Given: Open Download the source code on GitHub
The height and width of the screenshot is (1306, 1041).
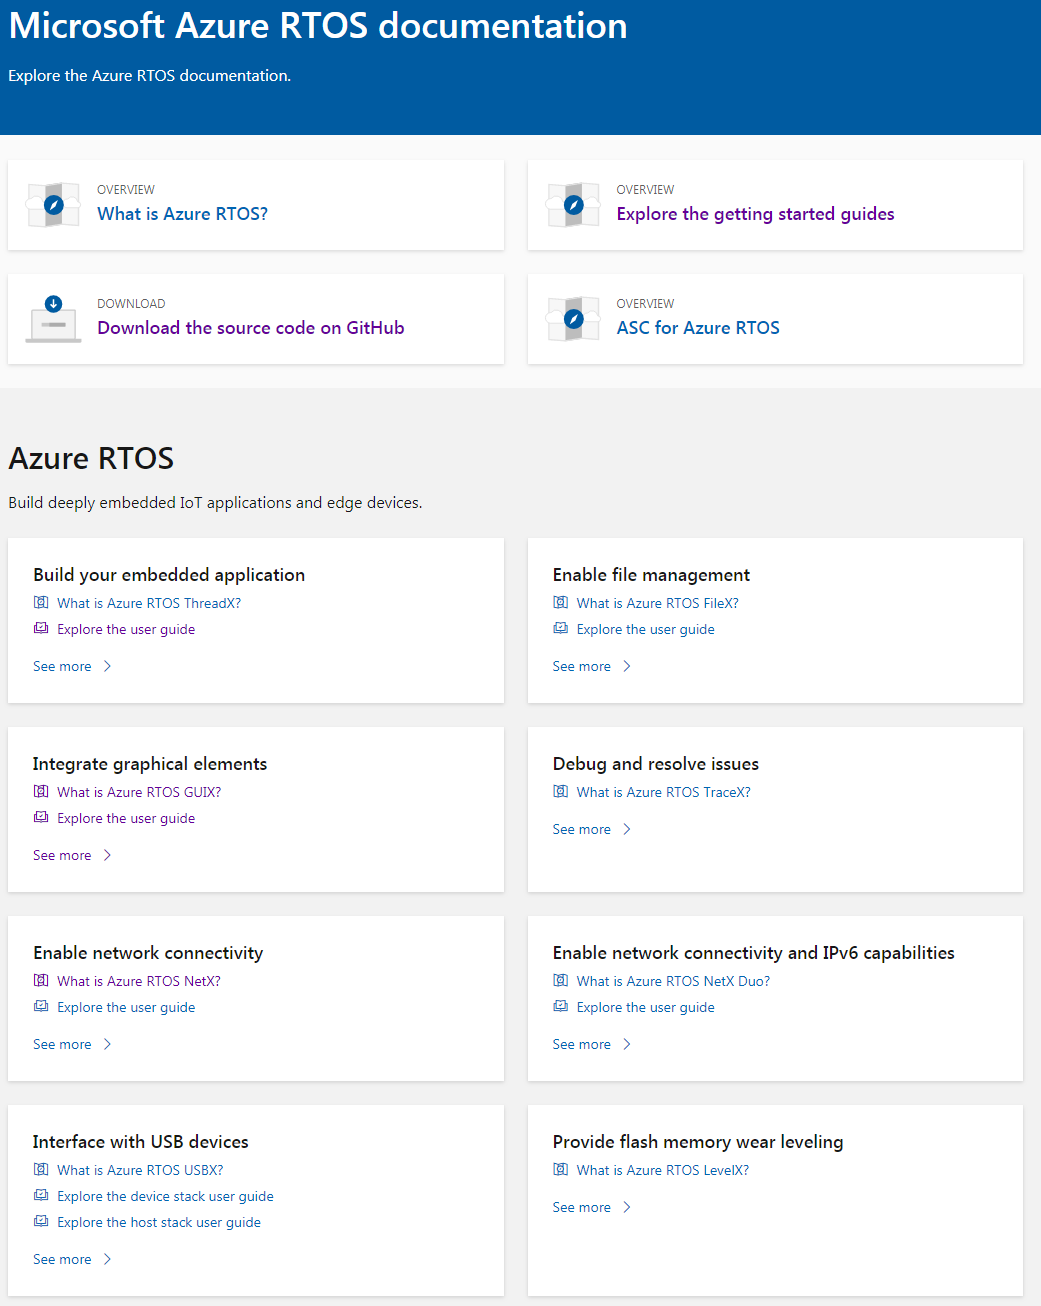Looking at the screenshot, I should pos(251,328).
